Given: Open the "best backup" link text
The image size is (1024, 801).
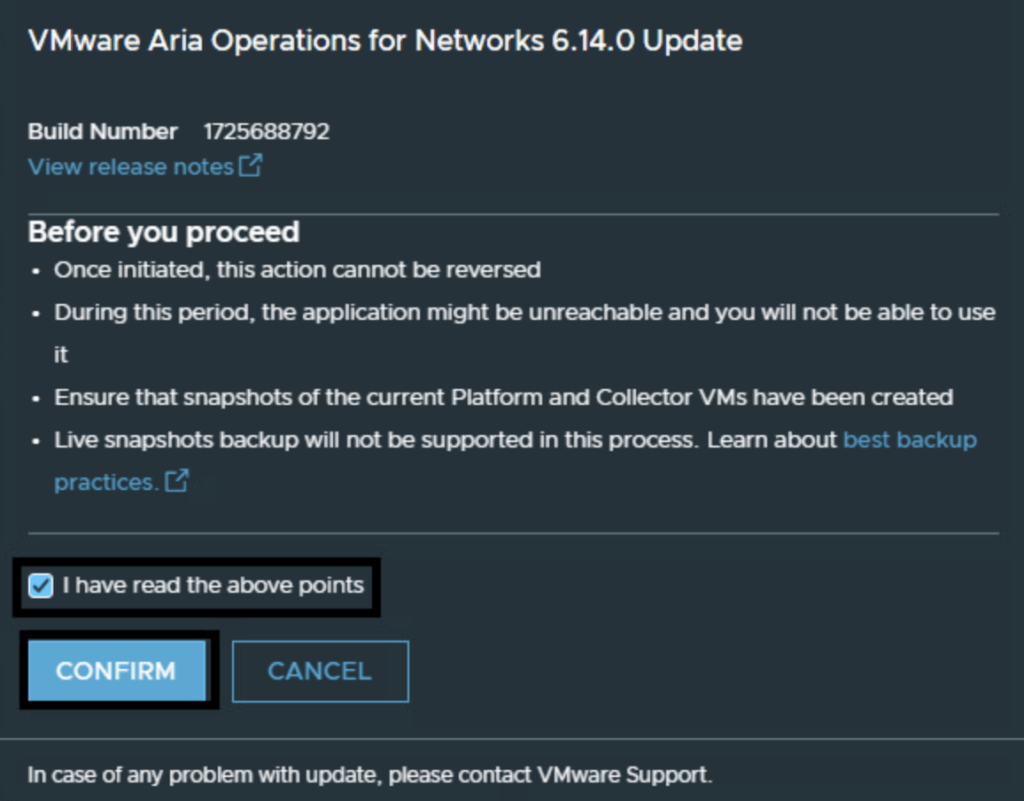Looking at the screenshot, I should click(x=909, y=440).
